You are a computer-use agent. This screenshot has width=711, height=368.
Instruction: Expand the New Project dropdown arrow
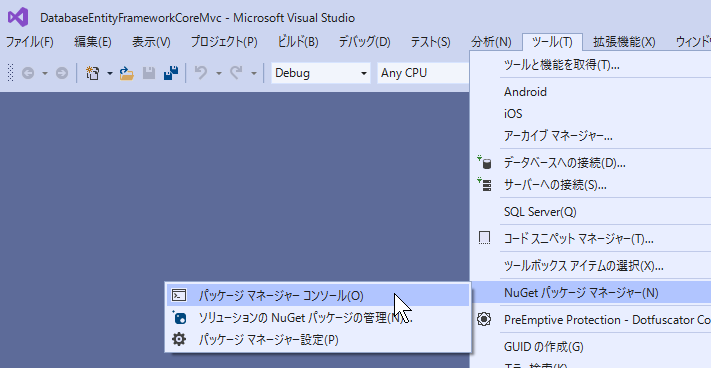click(109, 73)
